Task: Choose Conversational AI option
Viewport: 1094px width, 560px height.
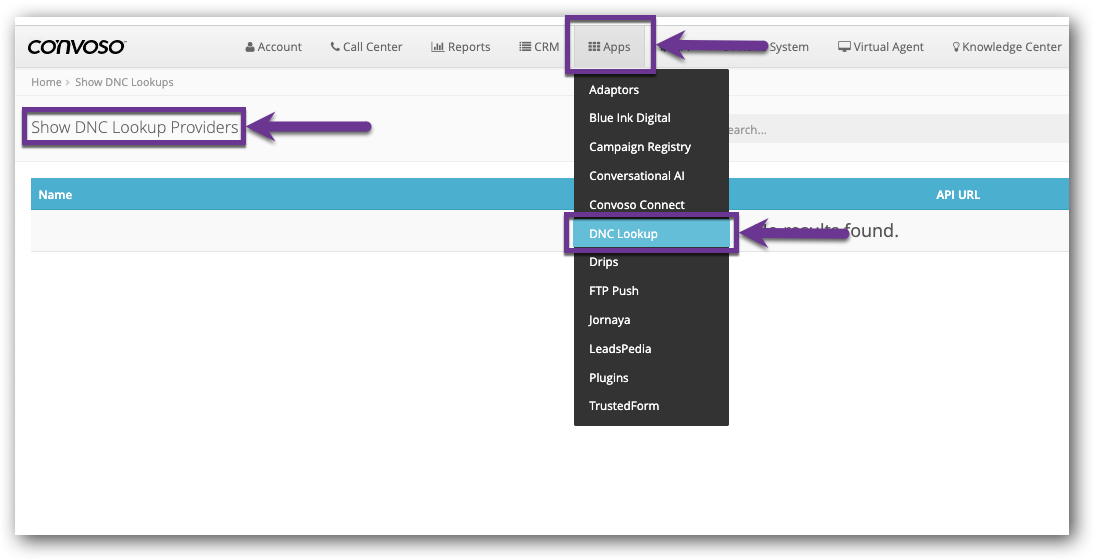Action: (x=651, y=176)
